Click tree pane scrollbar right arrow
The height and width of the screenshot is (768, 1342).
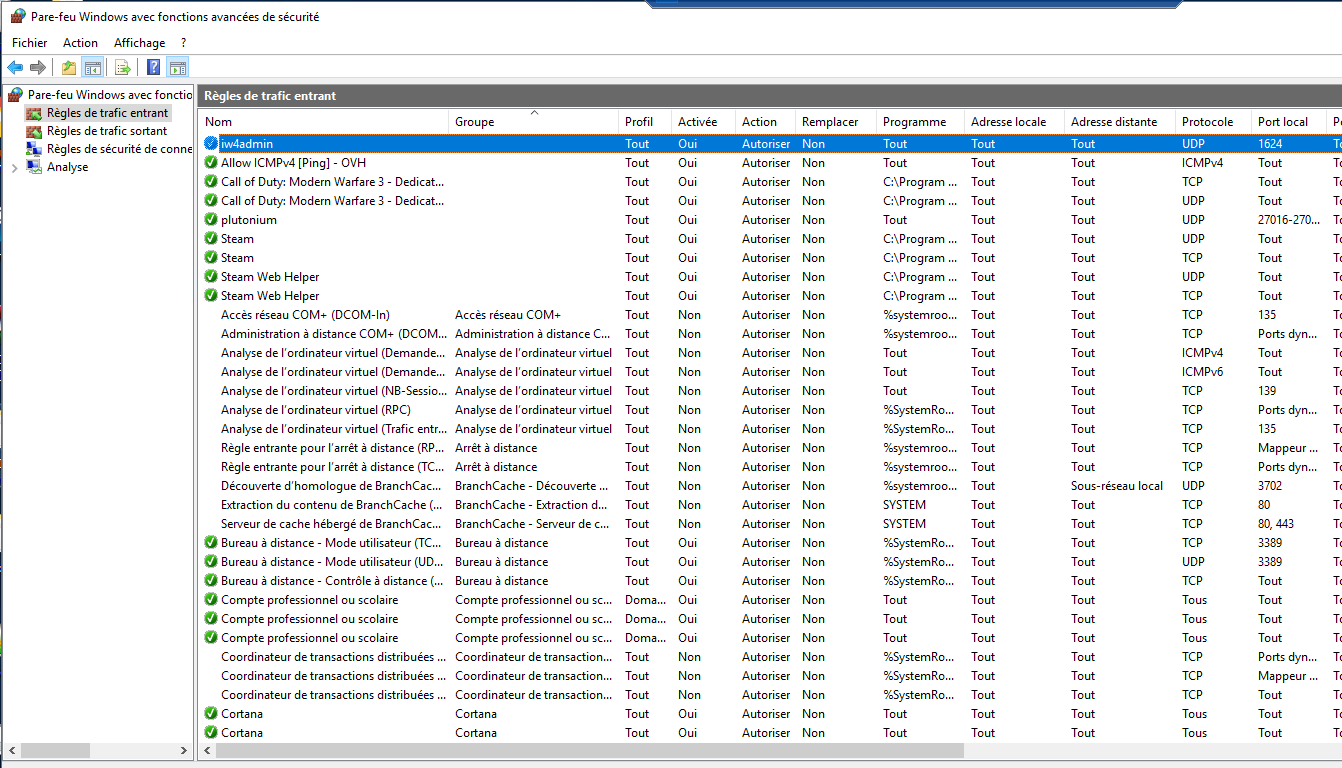tap(184, 750)
